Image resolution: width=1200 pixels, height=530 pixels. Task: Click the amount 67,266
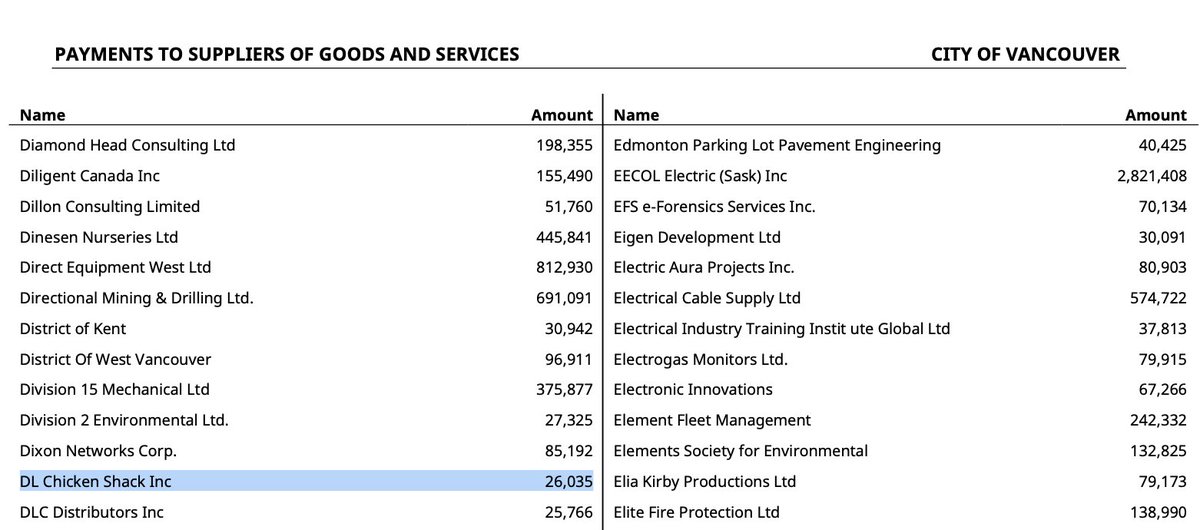click(x=1162, y=389)
